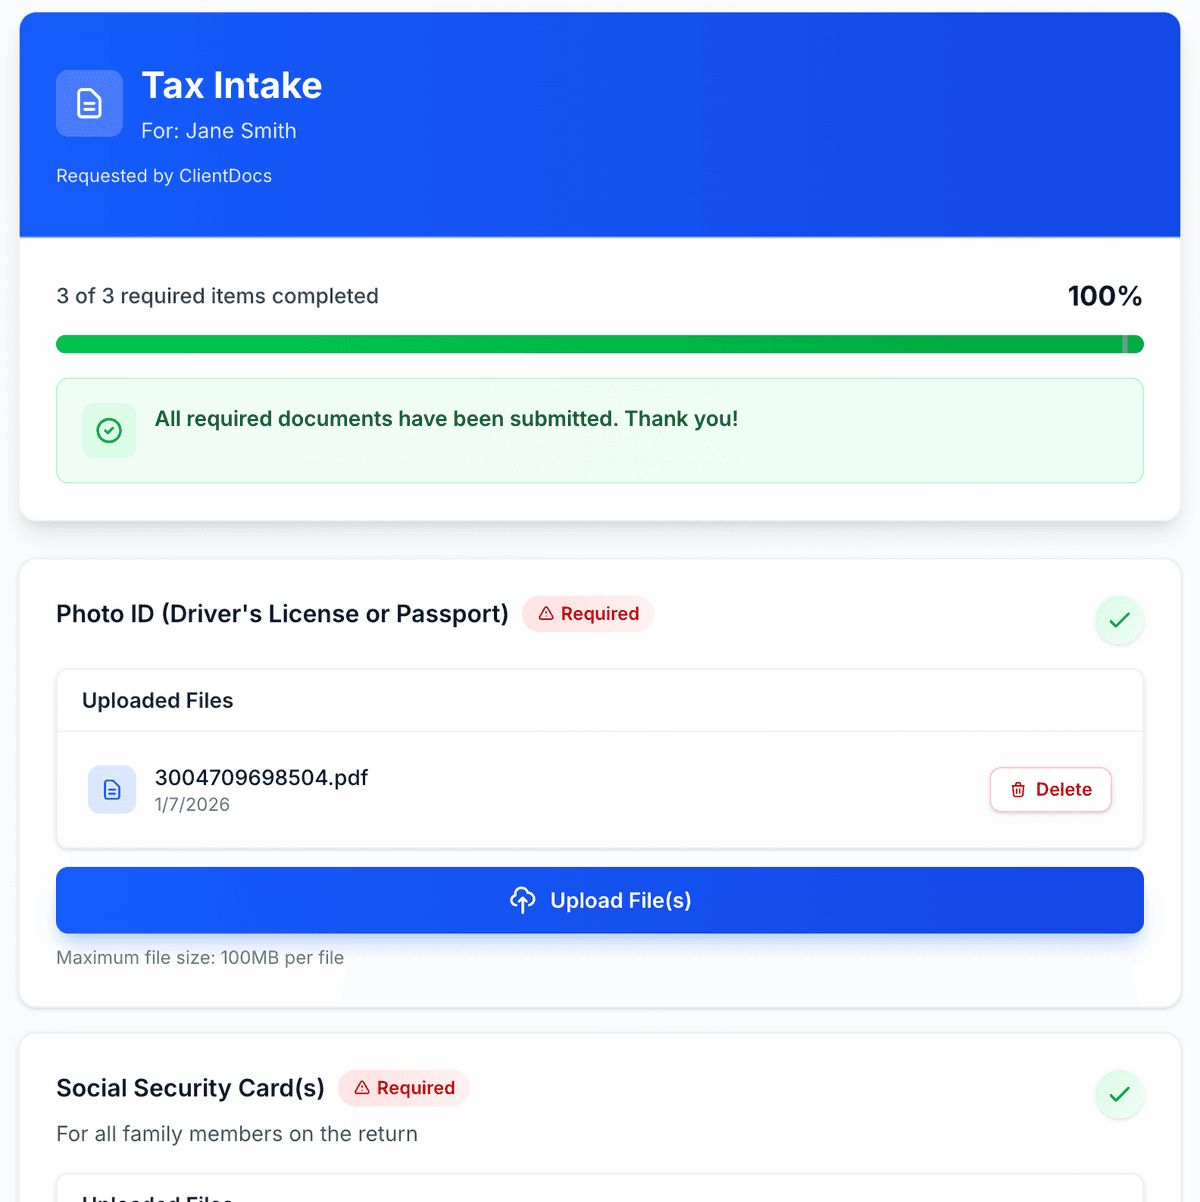The image size is (1200, 1202).
Task: Click the warning icon in Photo ID Required badge
Action: pyautogui.click(x=546, y=613)
